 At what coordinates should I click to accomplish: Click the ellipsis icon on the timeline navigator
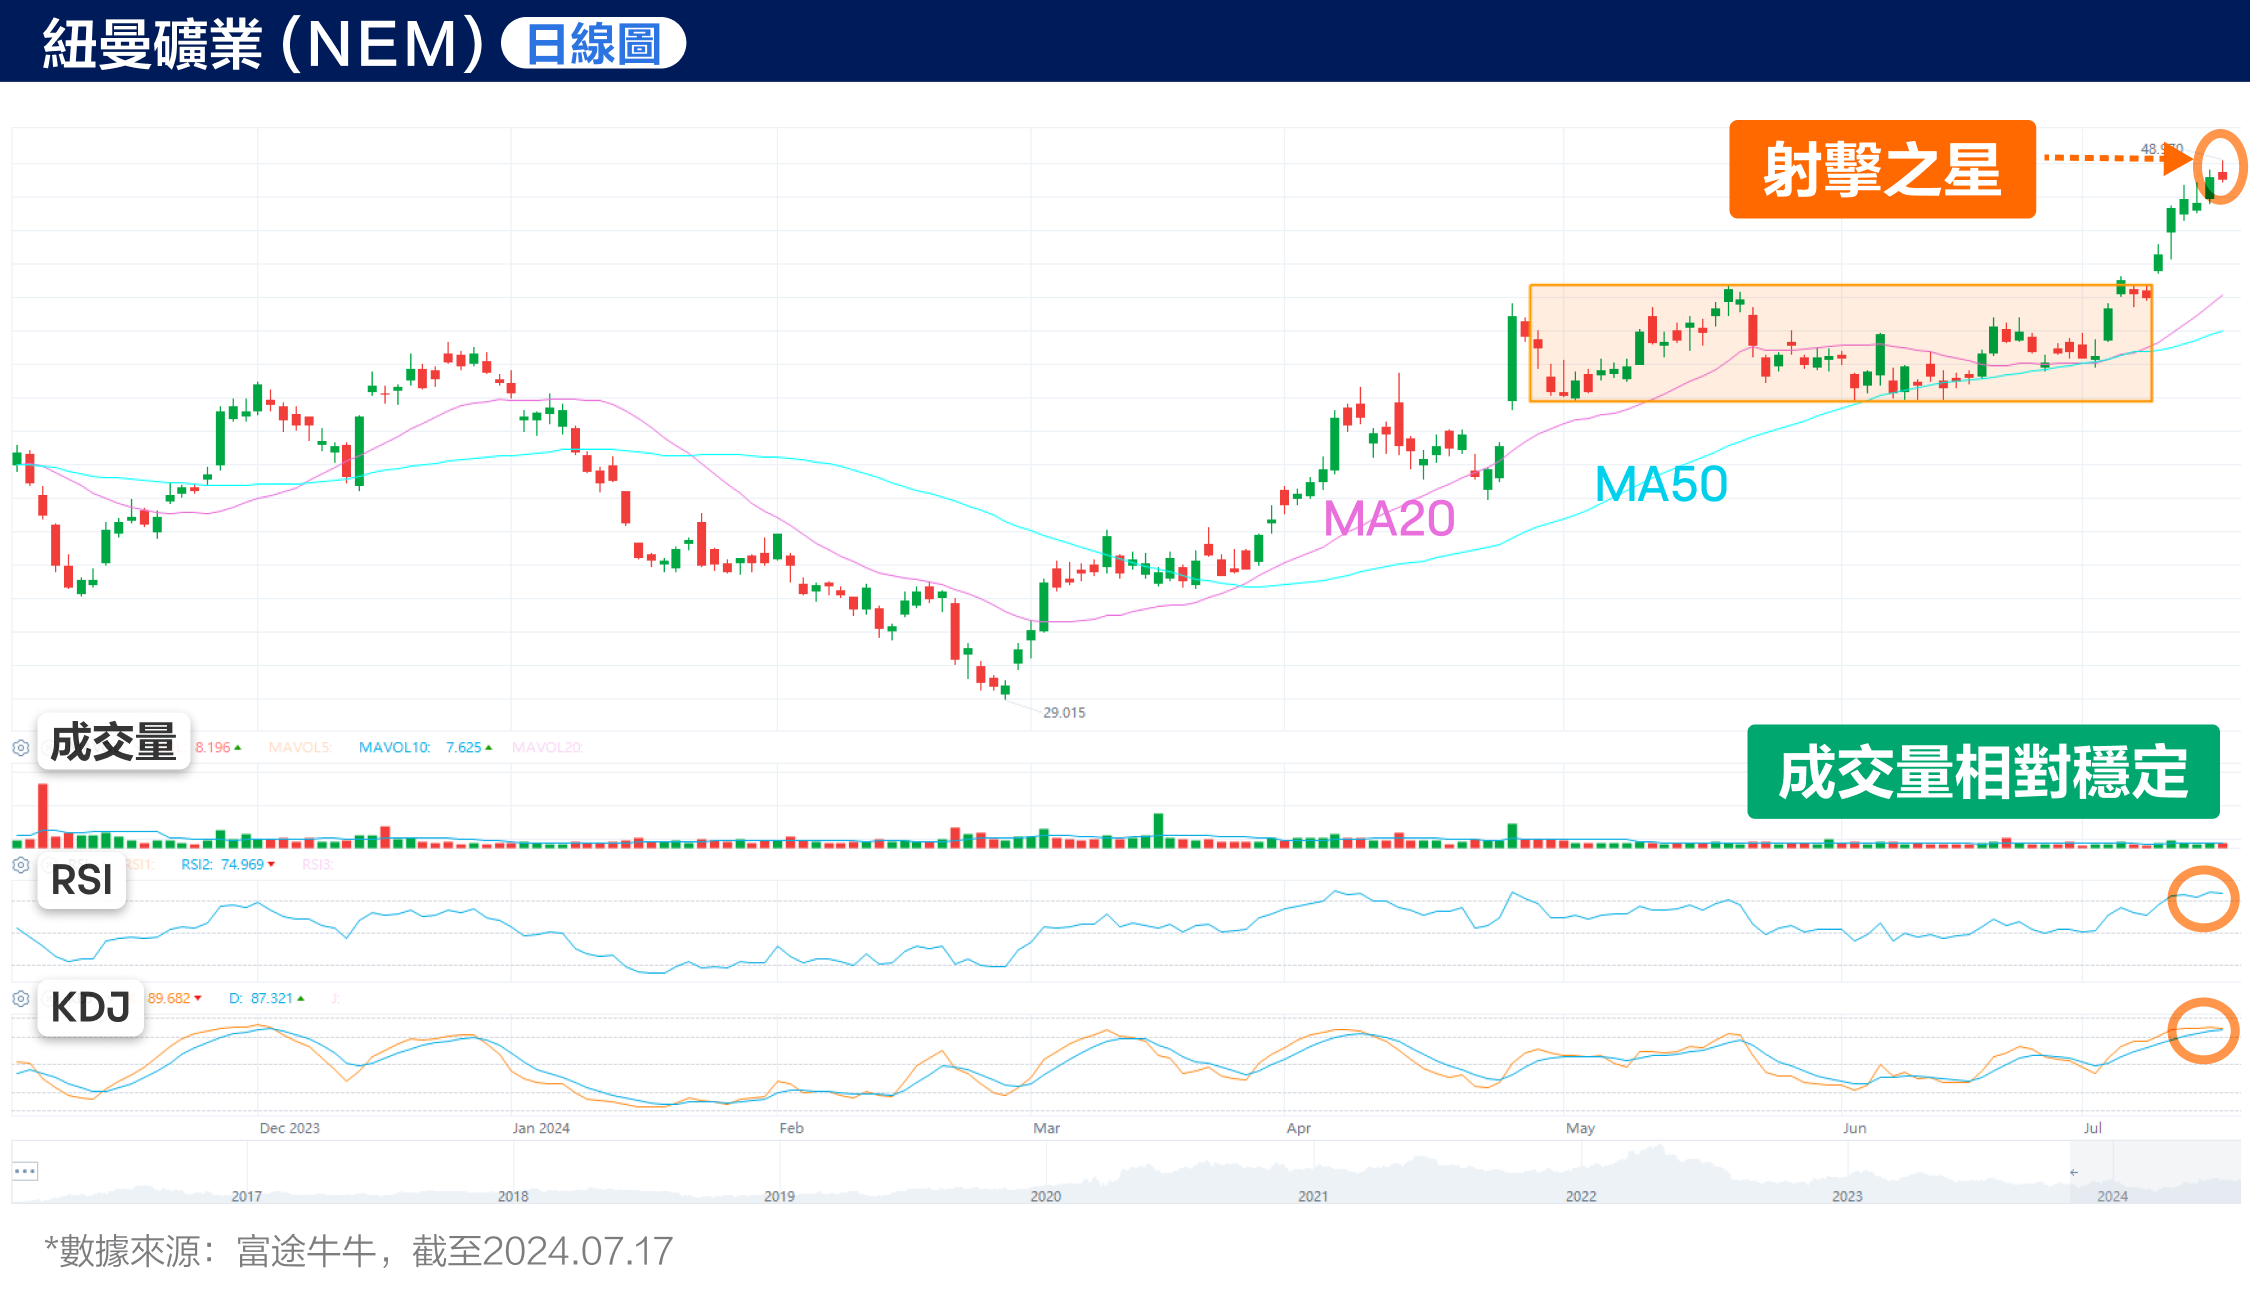[x=27, y=1170]
